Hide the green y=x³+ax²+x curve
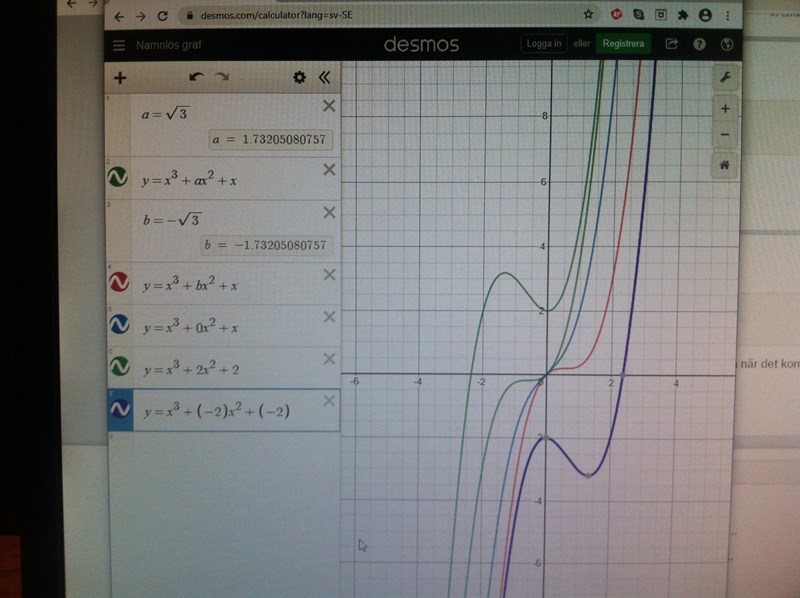 (119, 177)
